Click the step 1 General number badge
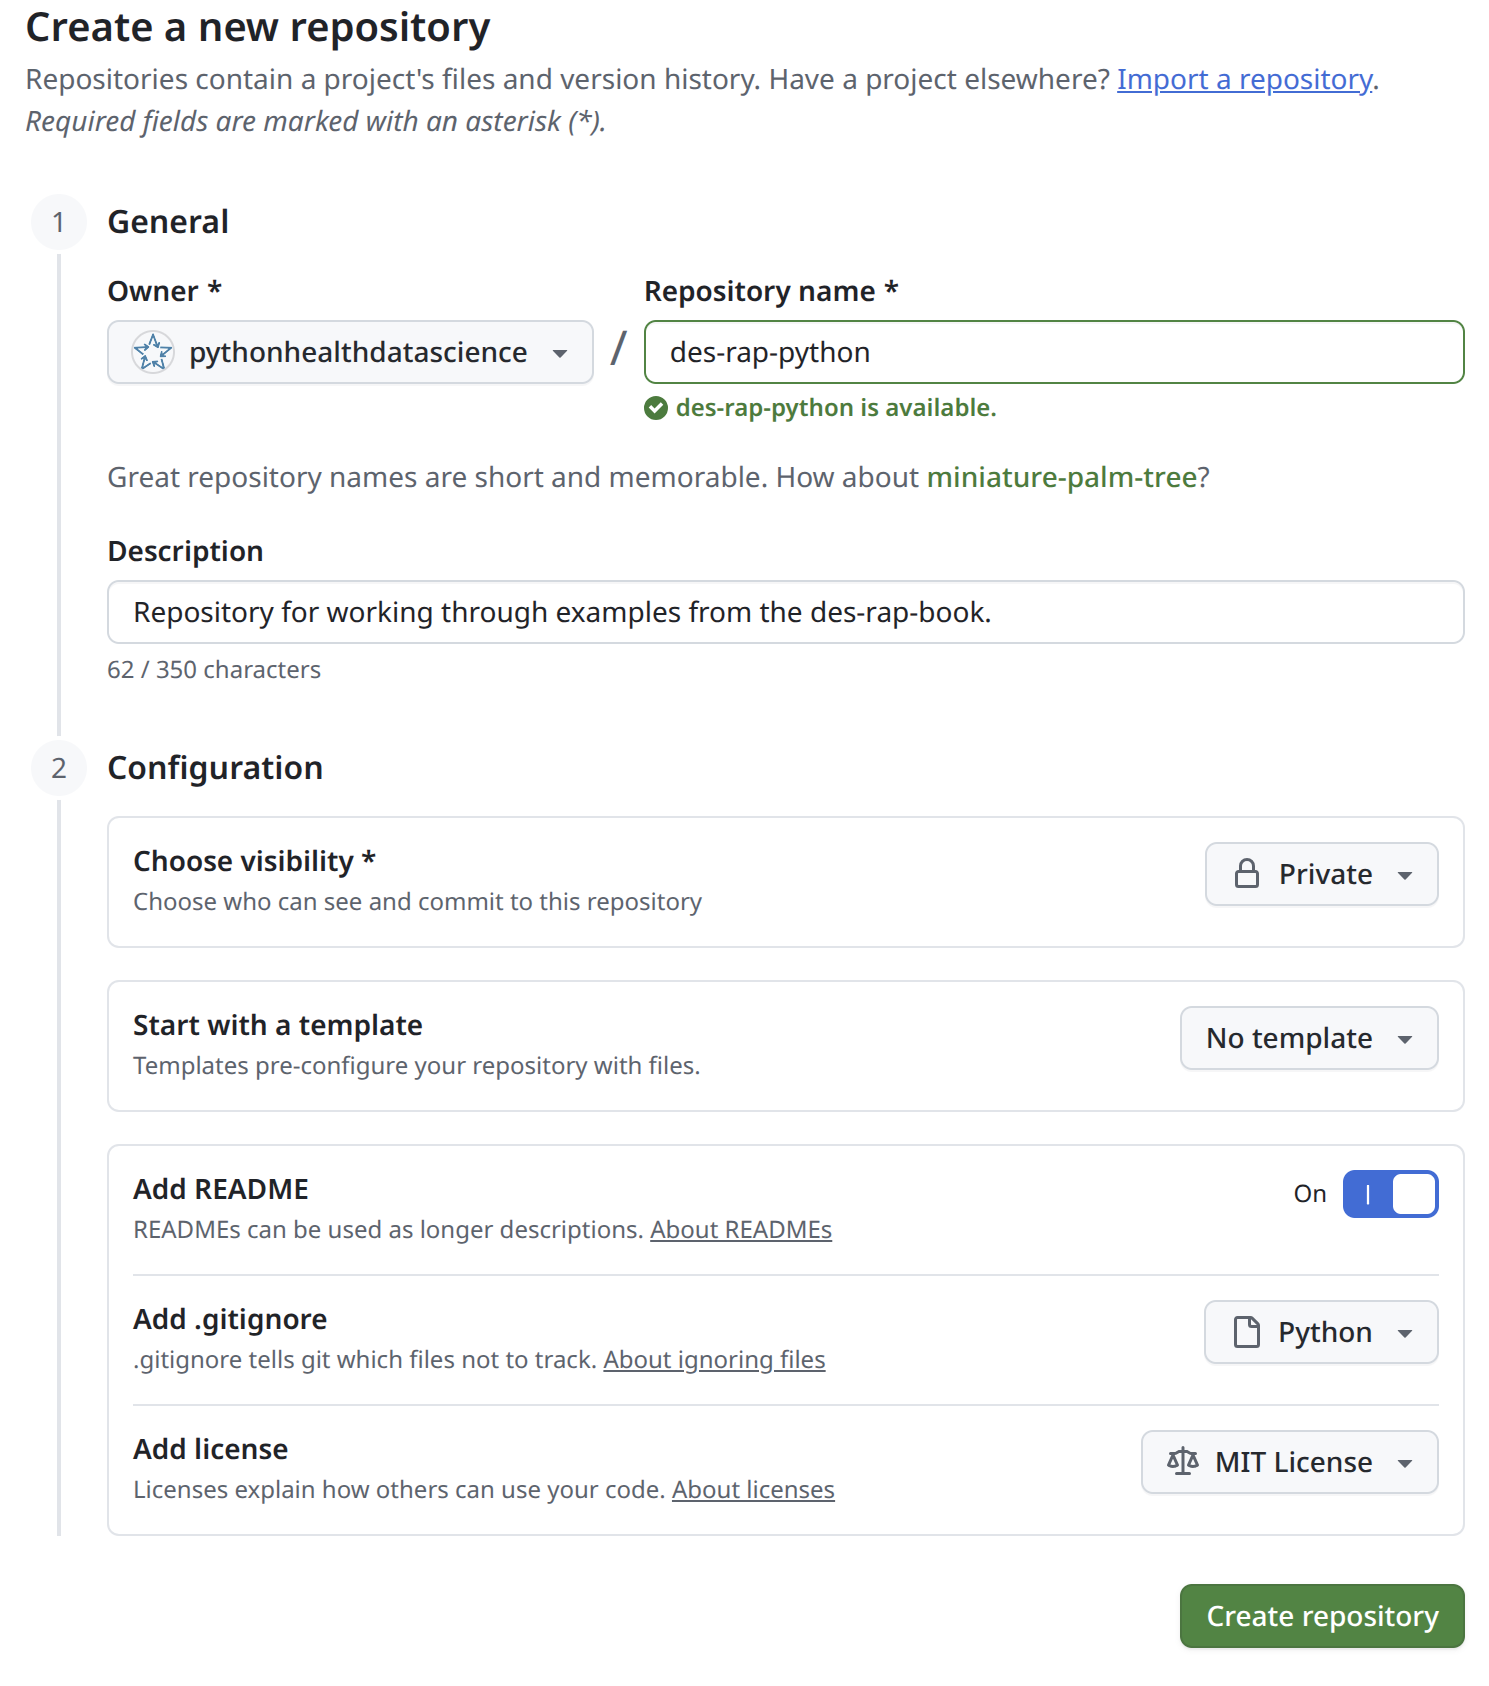The width and height of the screenshot is (1489, 1686). pyautogui.click(x=59, y=222)
